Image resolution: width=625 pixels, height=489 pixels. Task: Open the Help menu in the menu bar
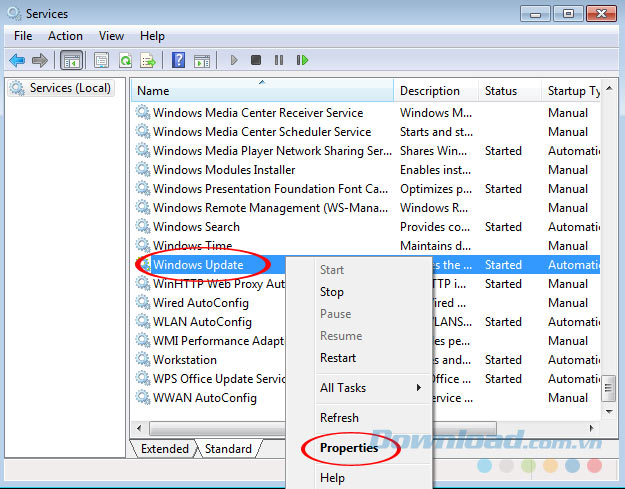click(x=152, y=36)
